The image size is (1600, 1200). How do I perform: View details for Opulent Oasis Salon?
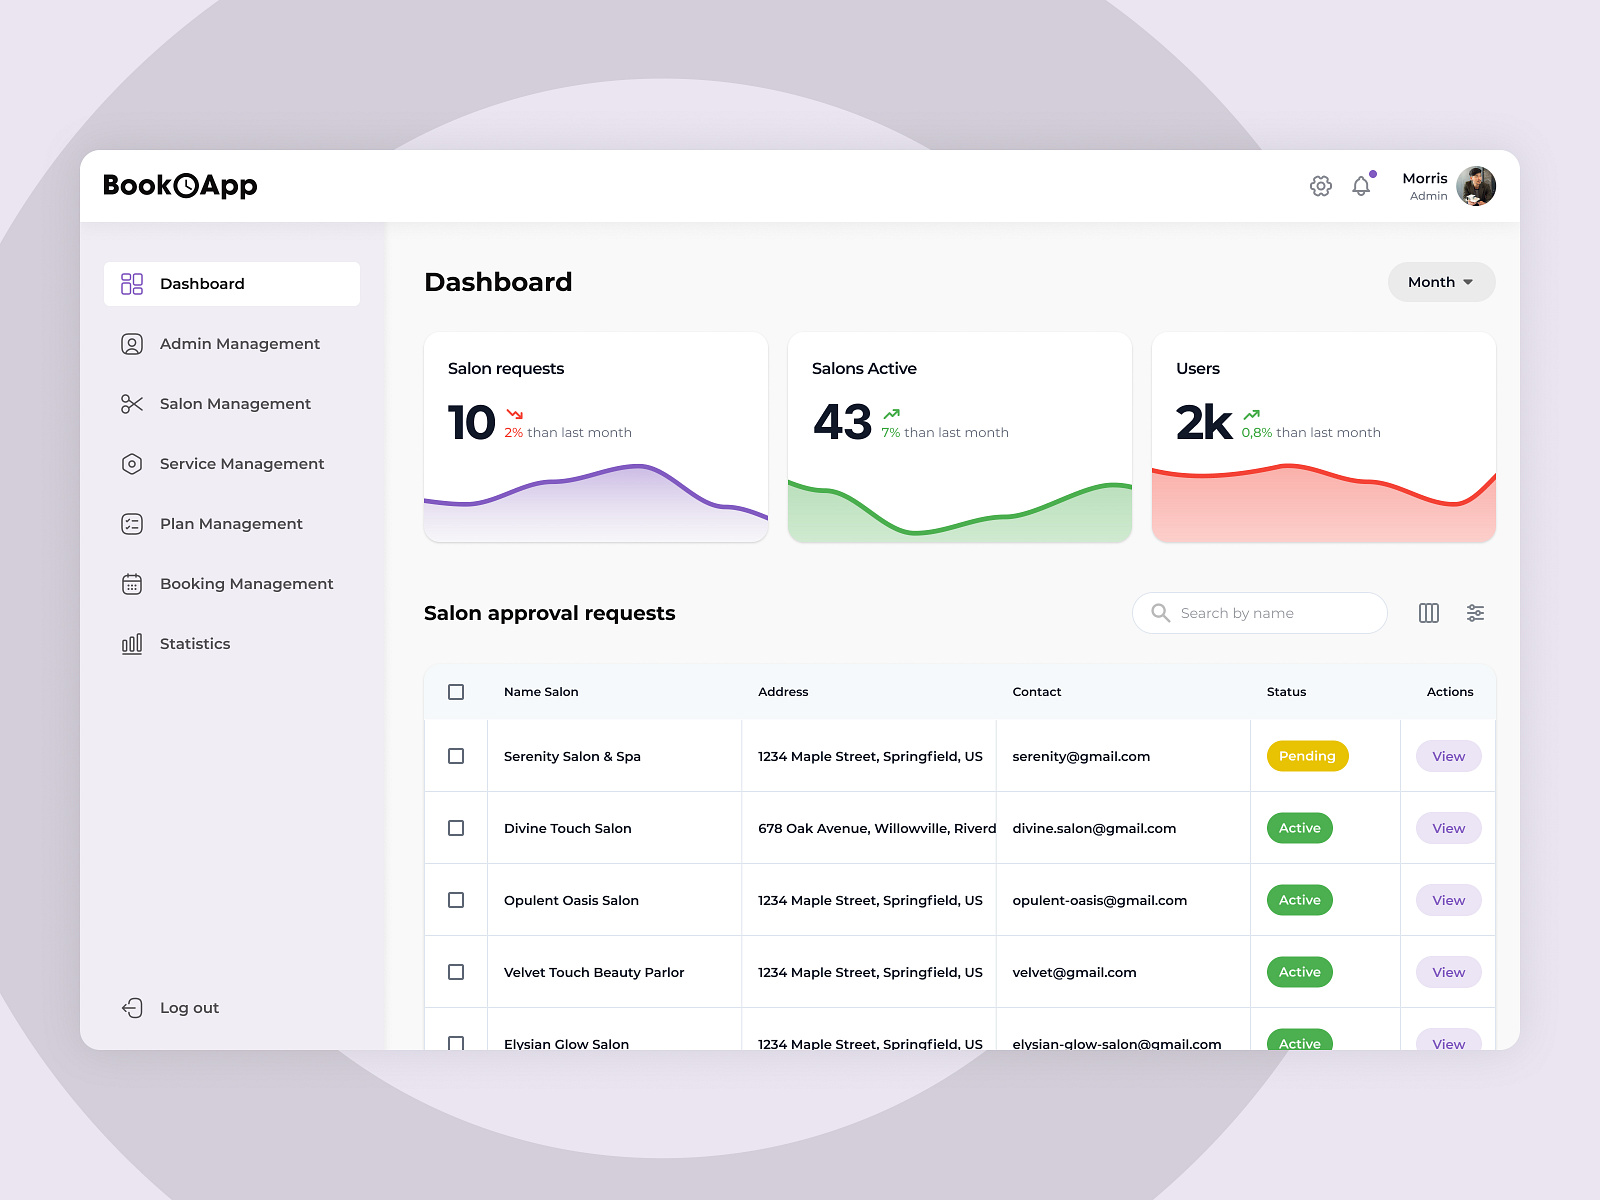1447,899
